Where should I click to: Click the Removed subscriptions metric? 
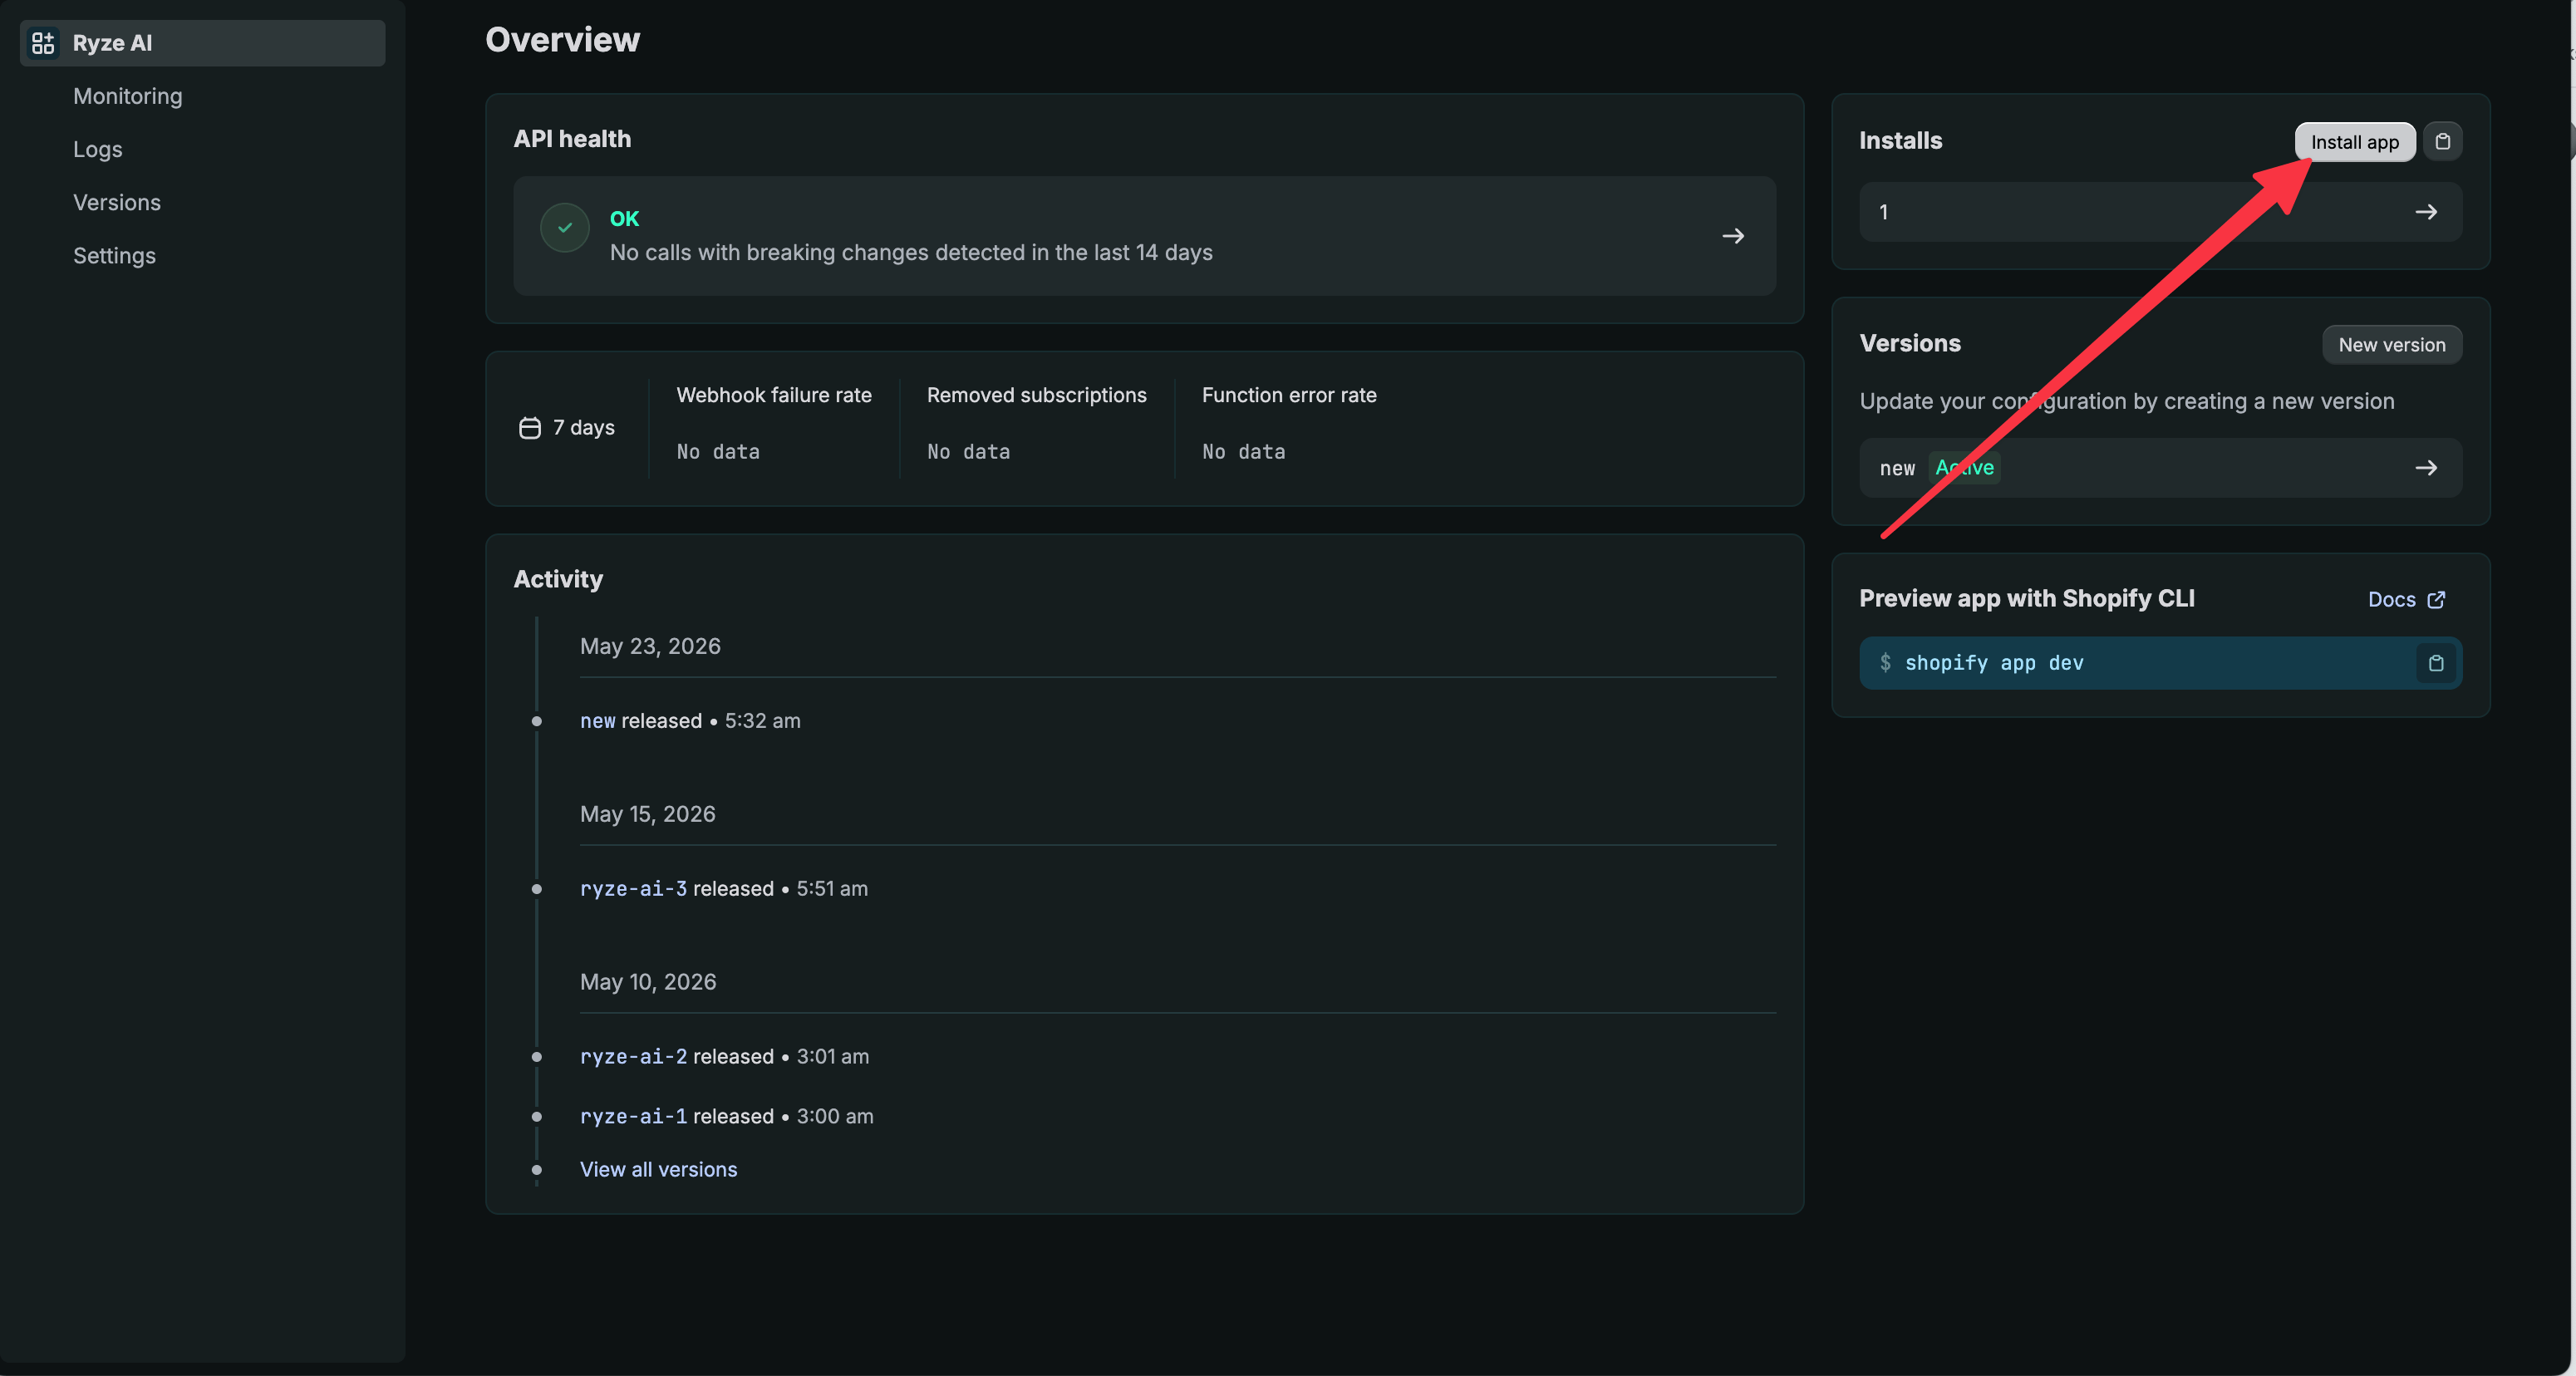click(1036, 423)
